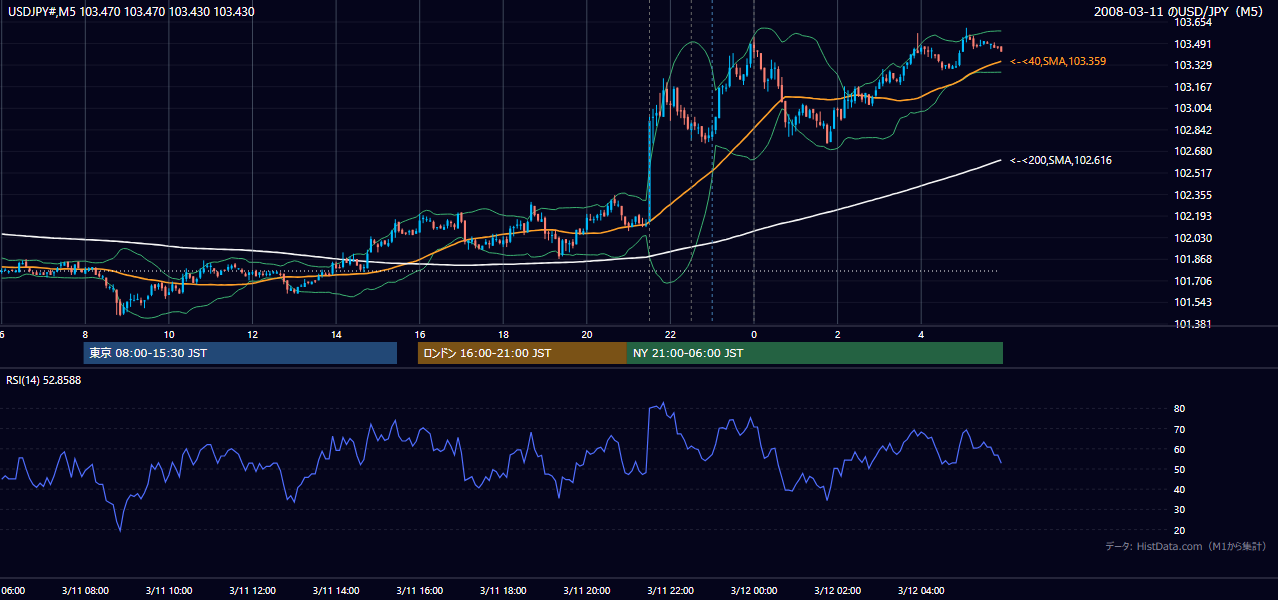Click the 200 SMA 102.616 label
This screenshot has height=600, width=1278.
tap(1061, 160)
